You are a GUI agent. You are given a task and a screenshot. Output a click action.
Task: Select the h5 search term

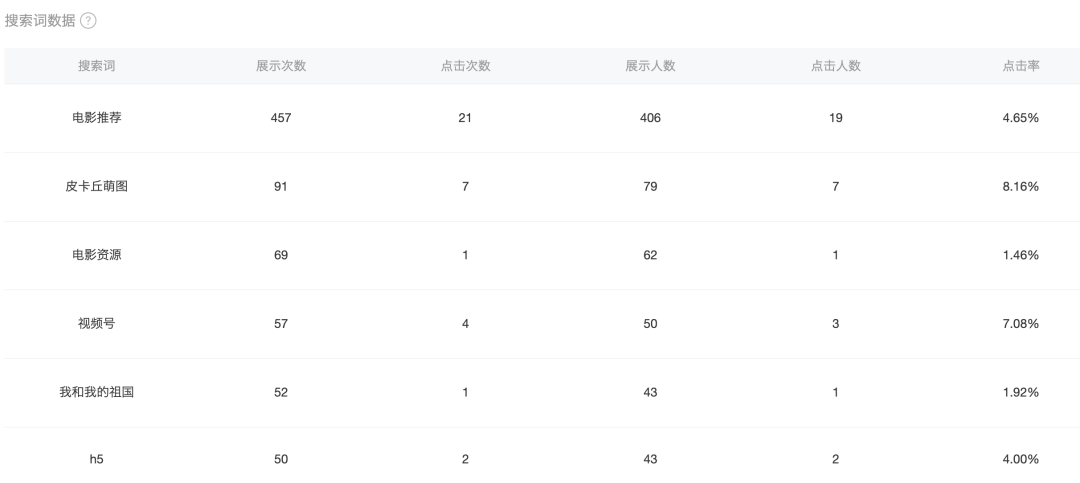tap(96, 459)
